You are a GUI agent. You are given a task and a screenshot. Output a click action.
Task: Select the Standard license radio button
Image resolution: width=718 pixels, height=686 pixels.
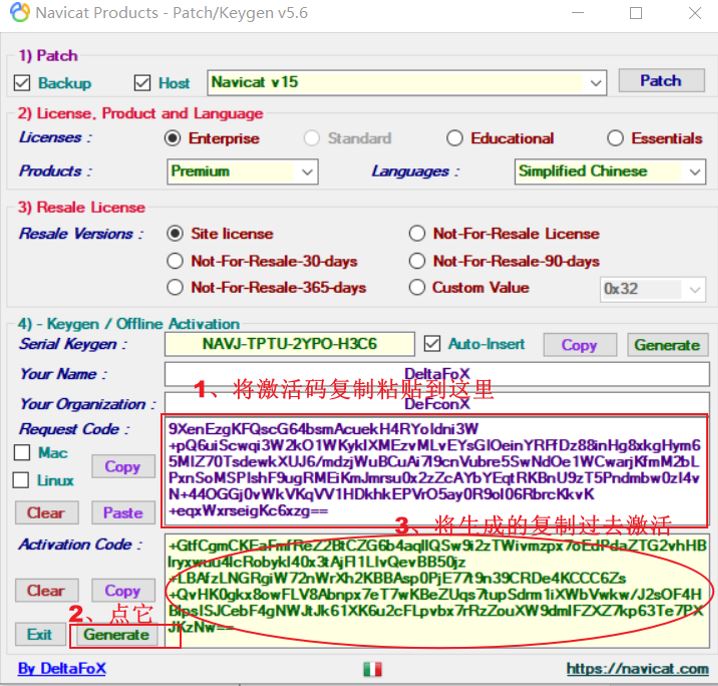pos(311,138)
